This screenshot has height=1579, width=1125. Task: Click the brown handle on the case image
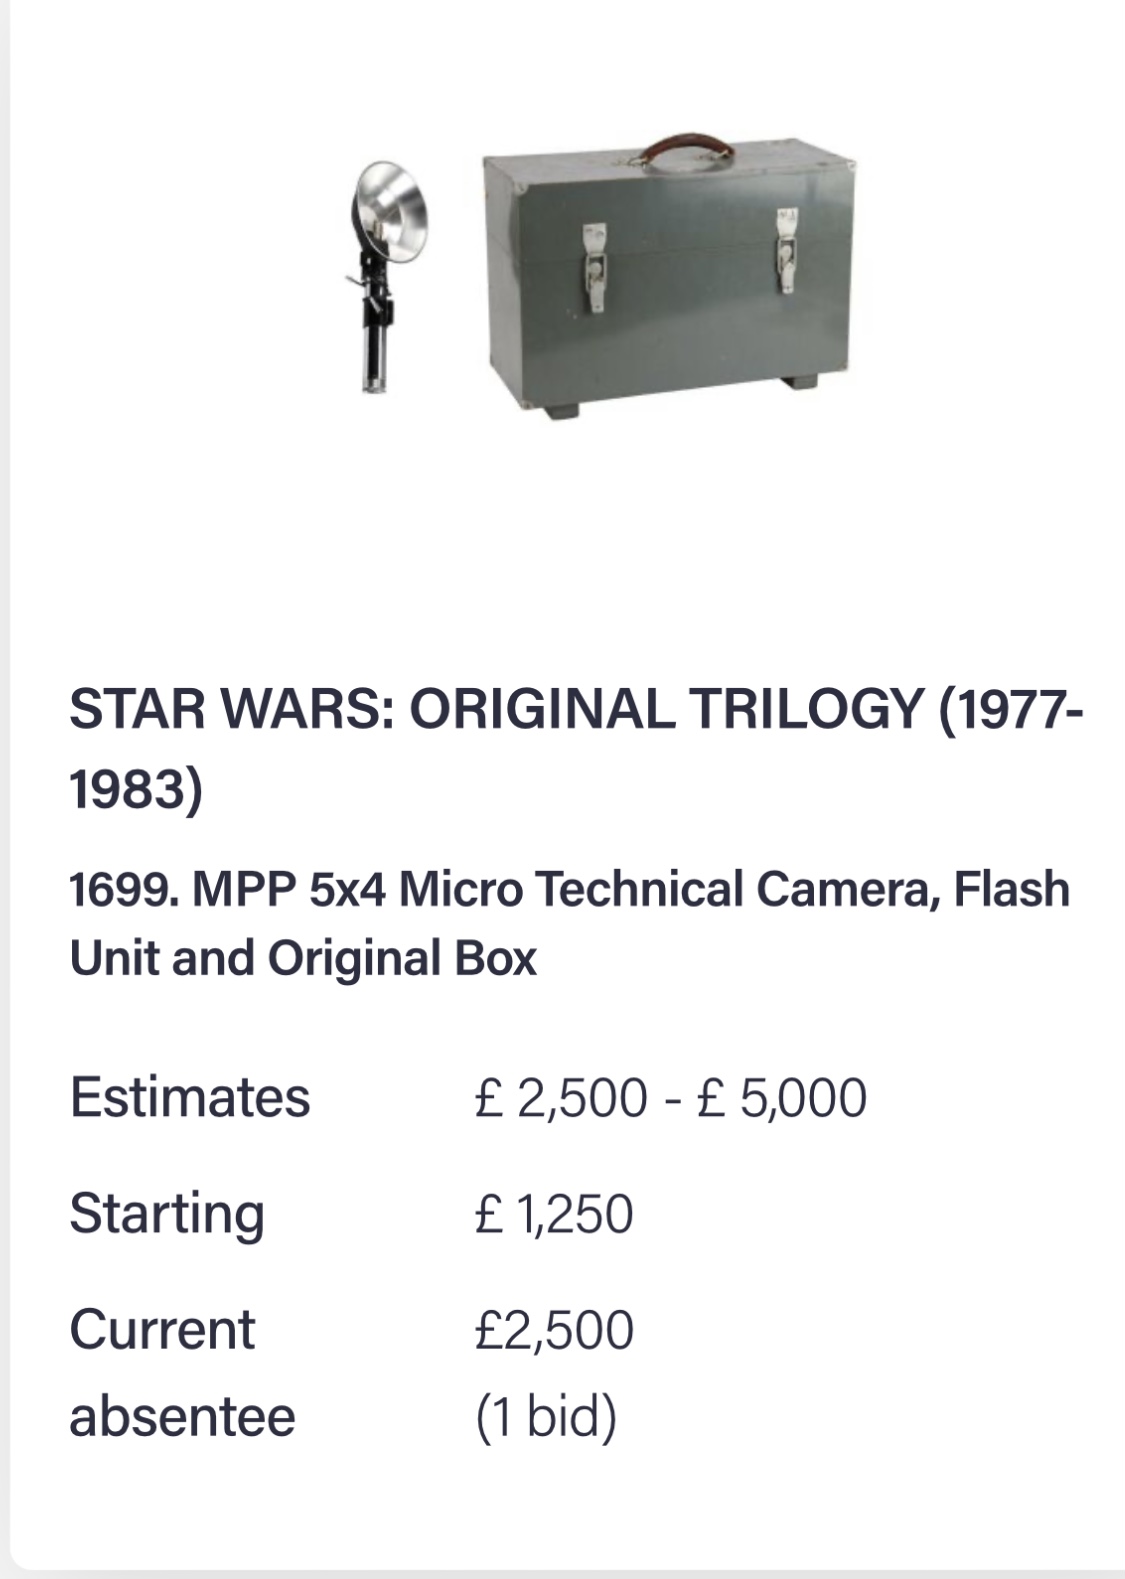(686, 150)
